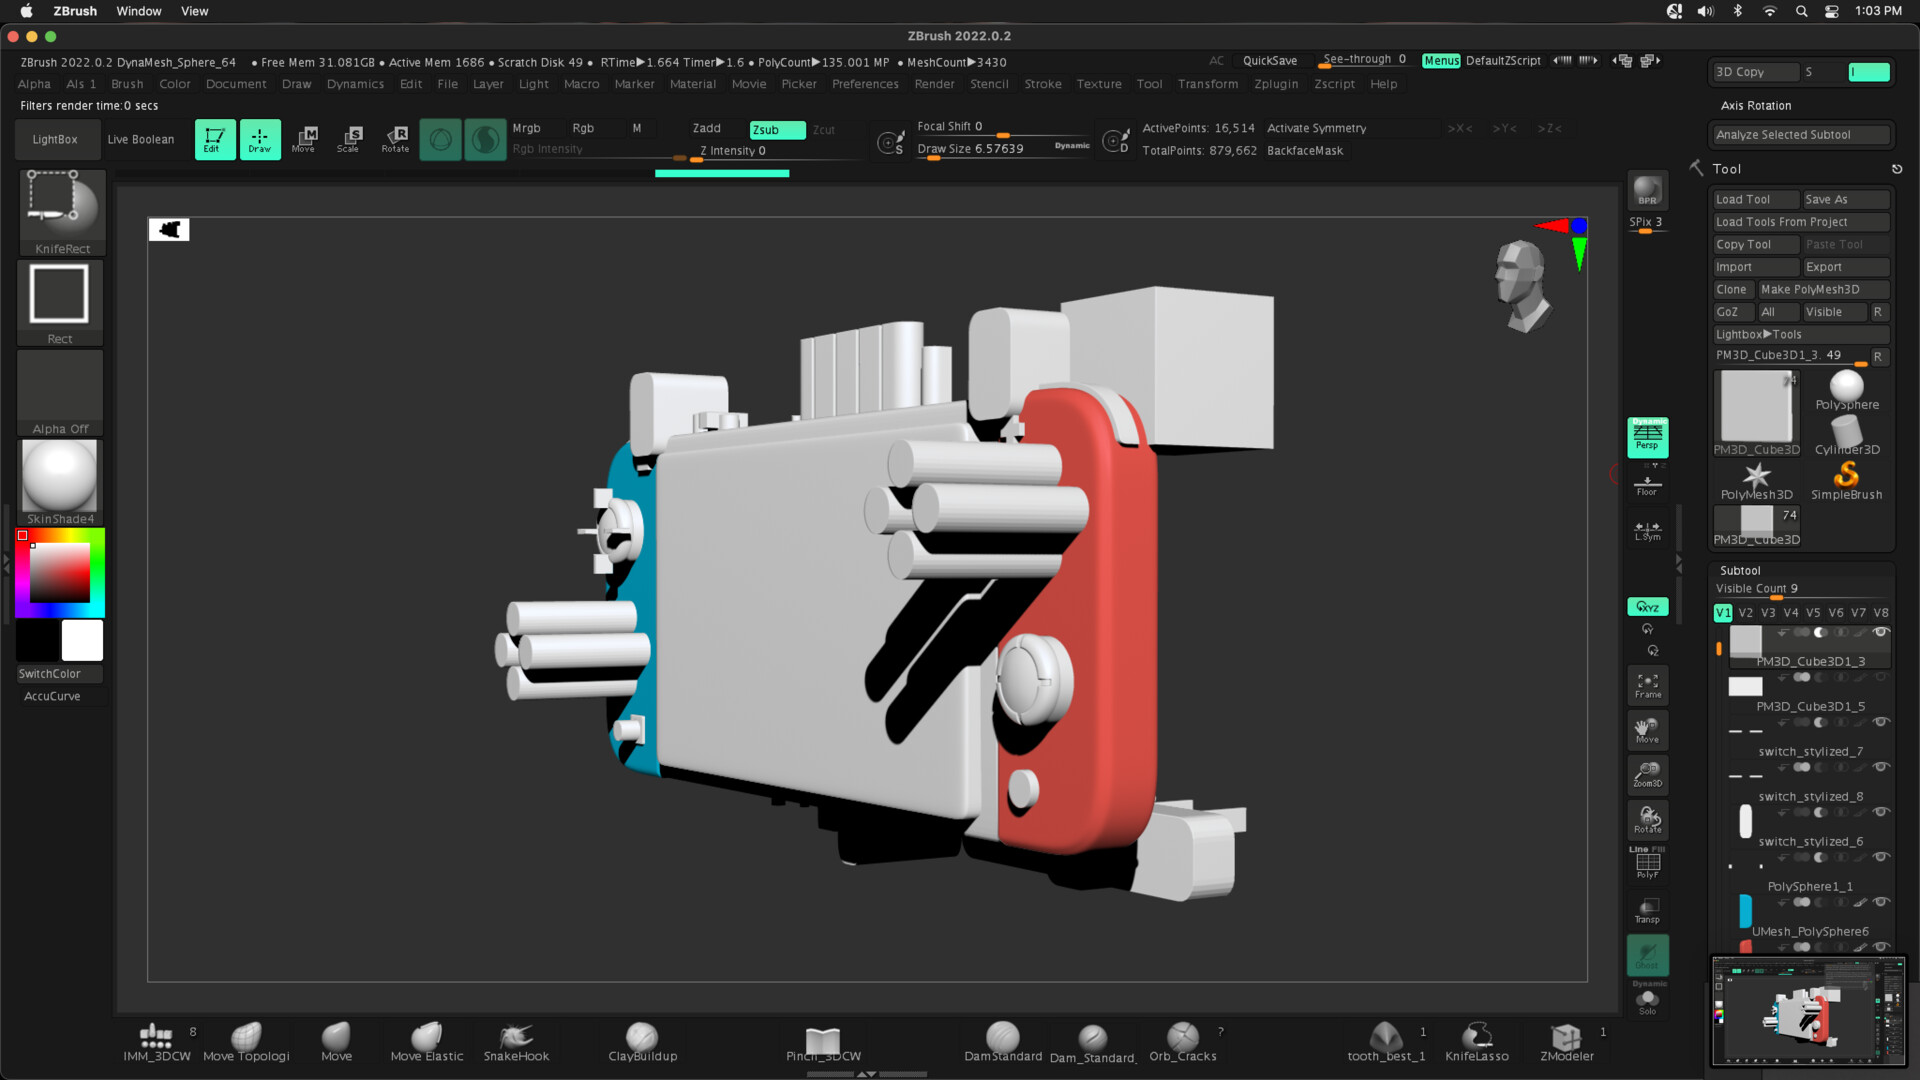This screenshot has height=1080, width=1920.
Task: Select the PM3D_Cube3D1_5 subtool thumbnail
Action: (1745, 686)
